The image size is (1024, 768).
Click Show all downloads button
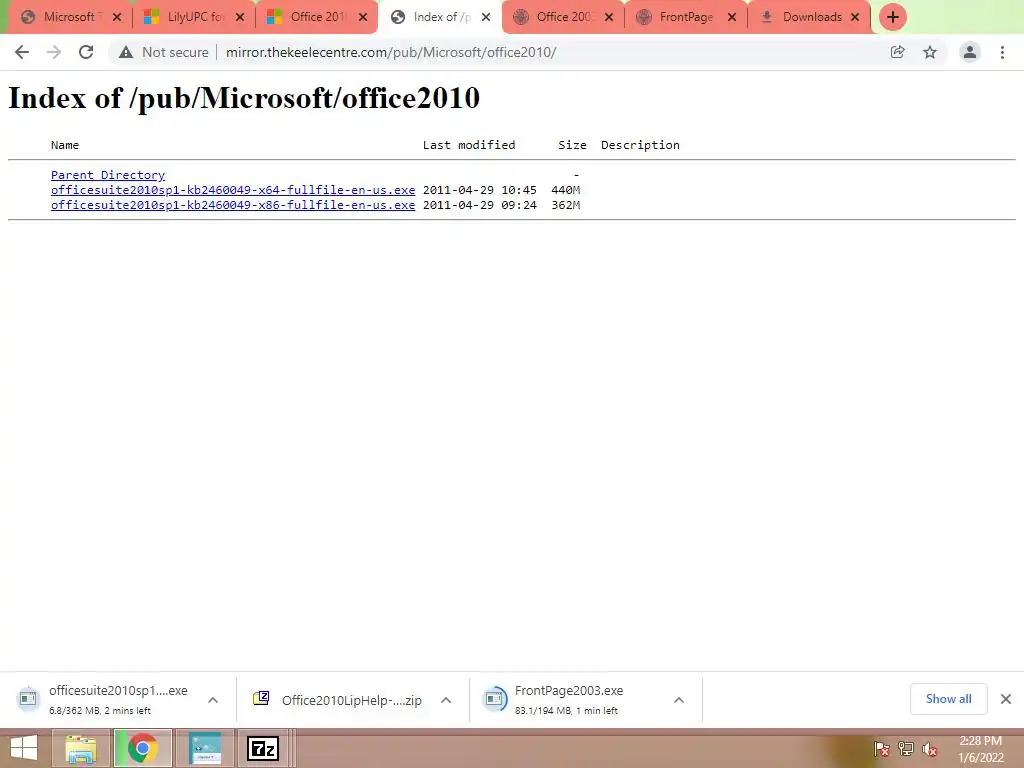948,699
